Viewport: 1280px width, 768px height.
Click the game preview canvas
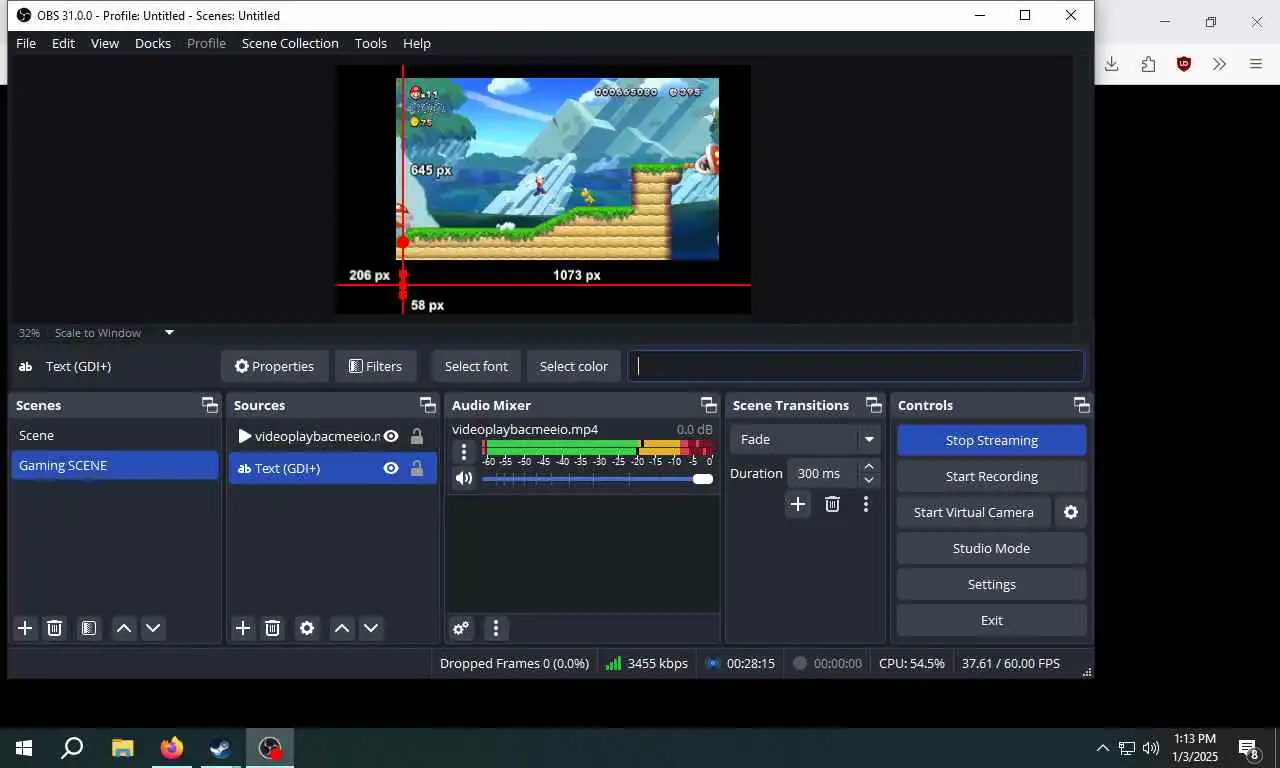543,189
